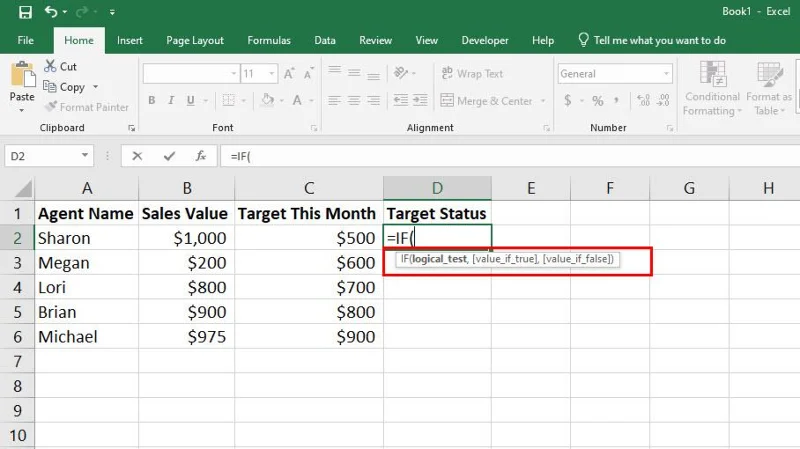Image resolution: width=800 pixels, height=449 pixels.
Task: Click Middle Align icon
Action: pos(354,73)
